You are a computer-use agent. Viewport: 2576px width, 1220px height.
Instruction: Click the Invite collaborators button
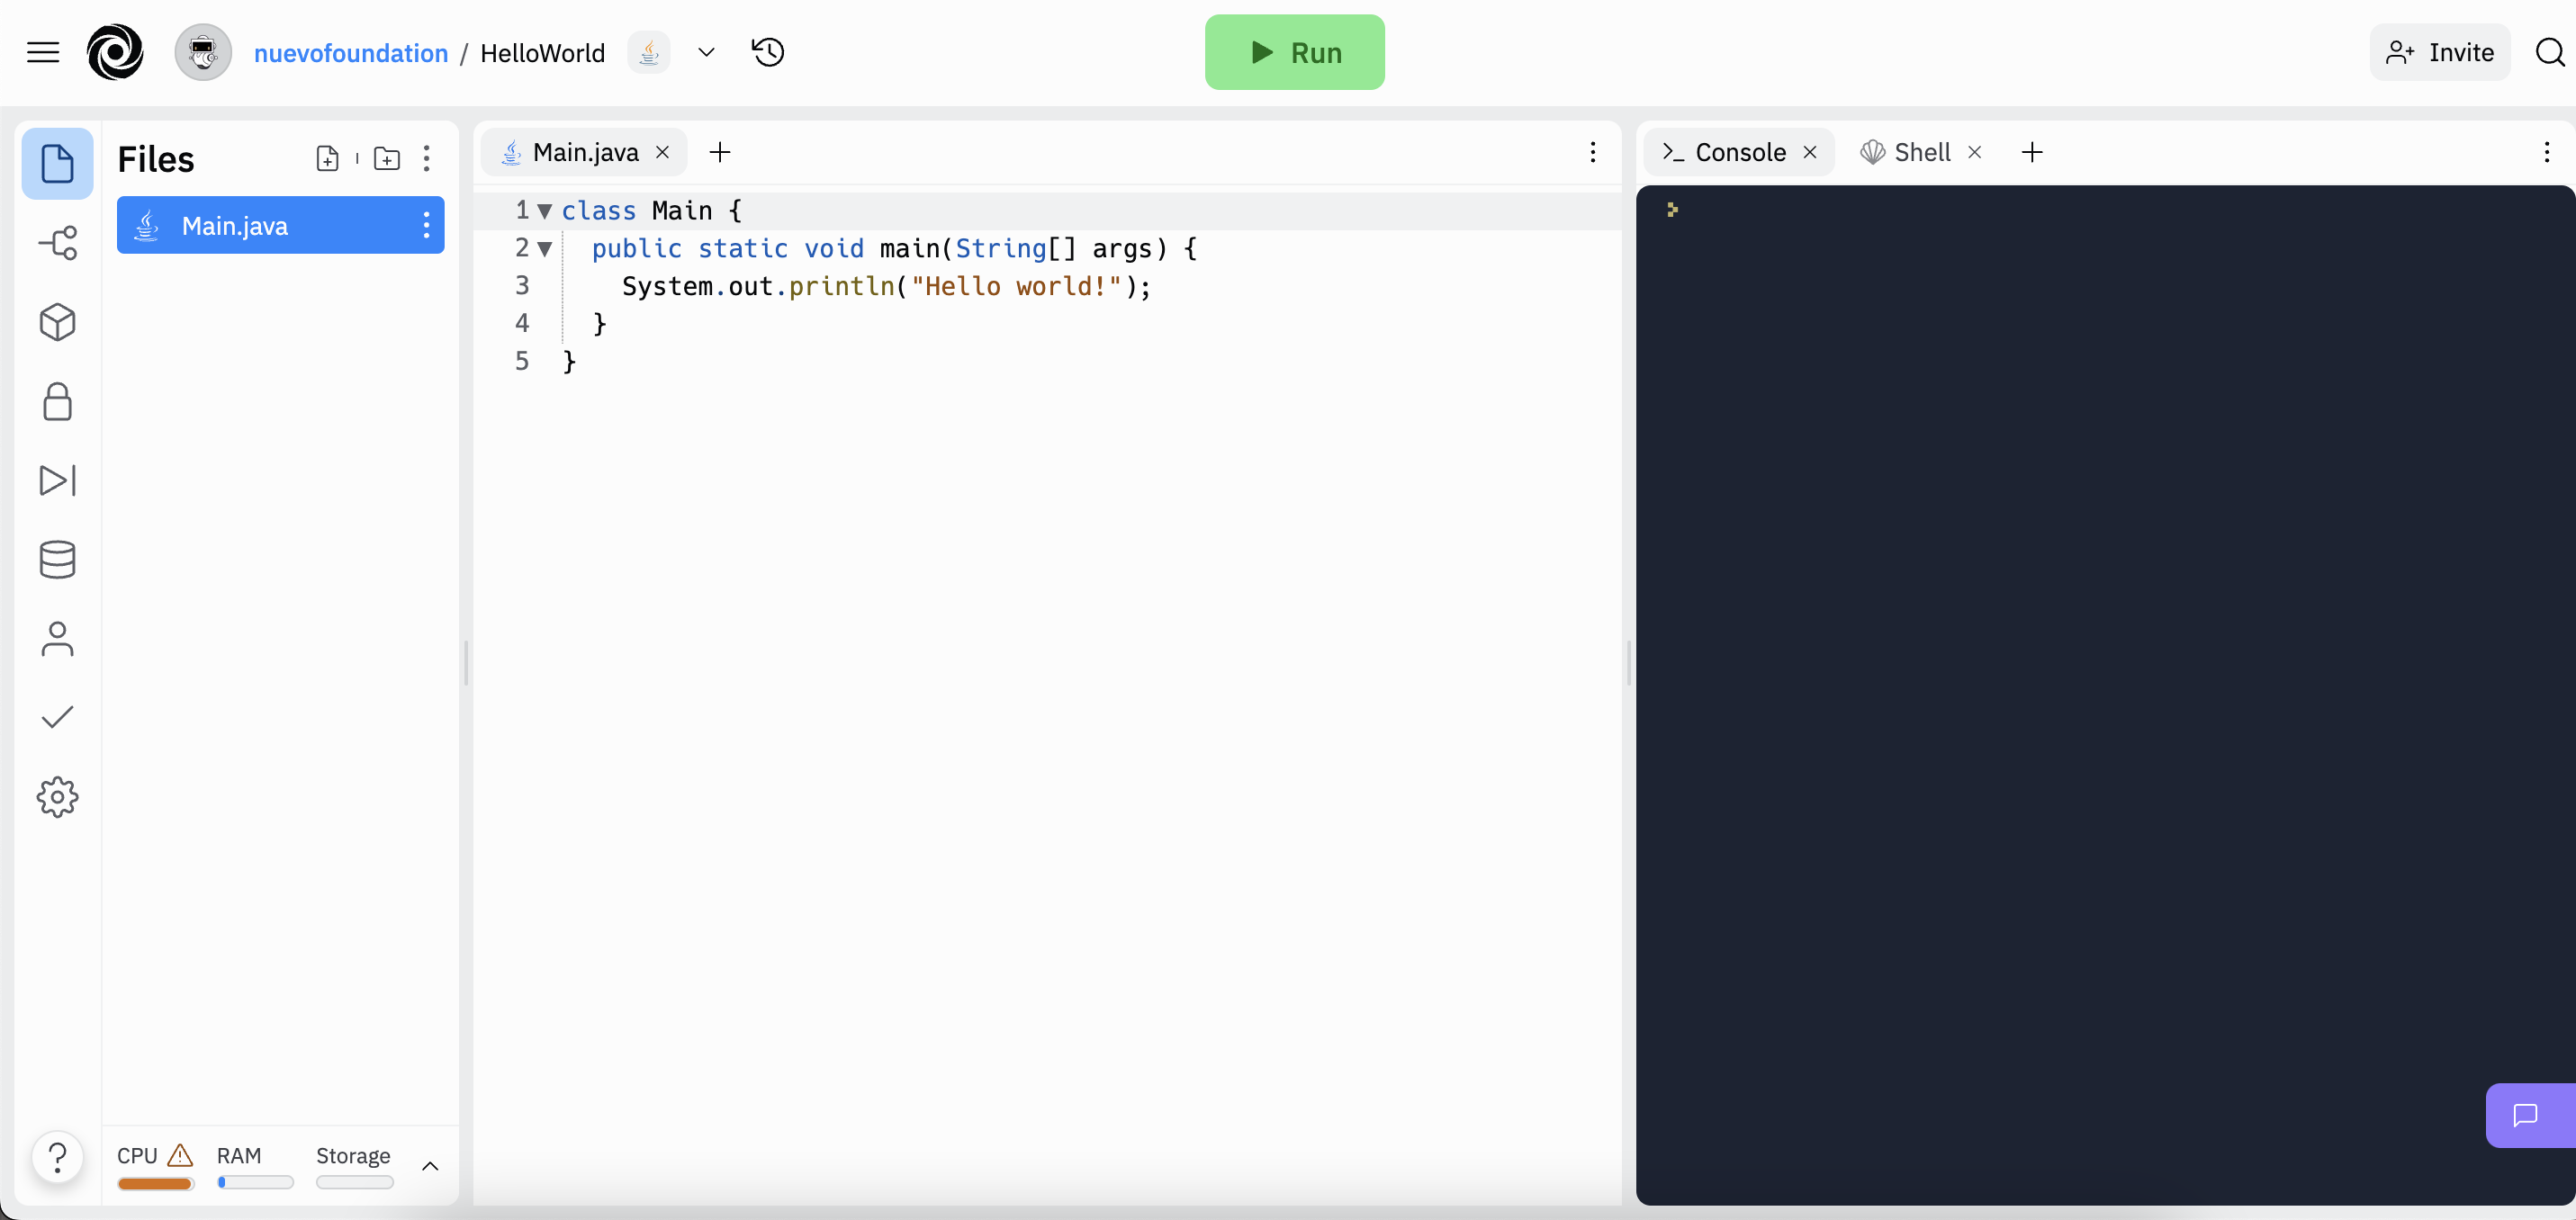click(x=2440, y=51)
